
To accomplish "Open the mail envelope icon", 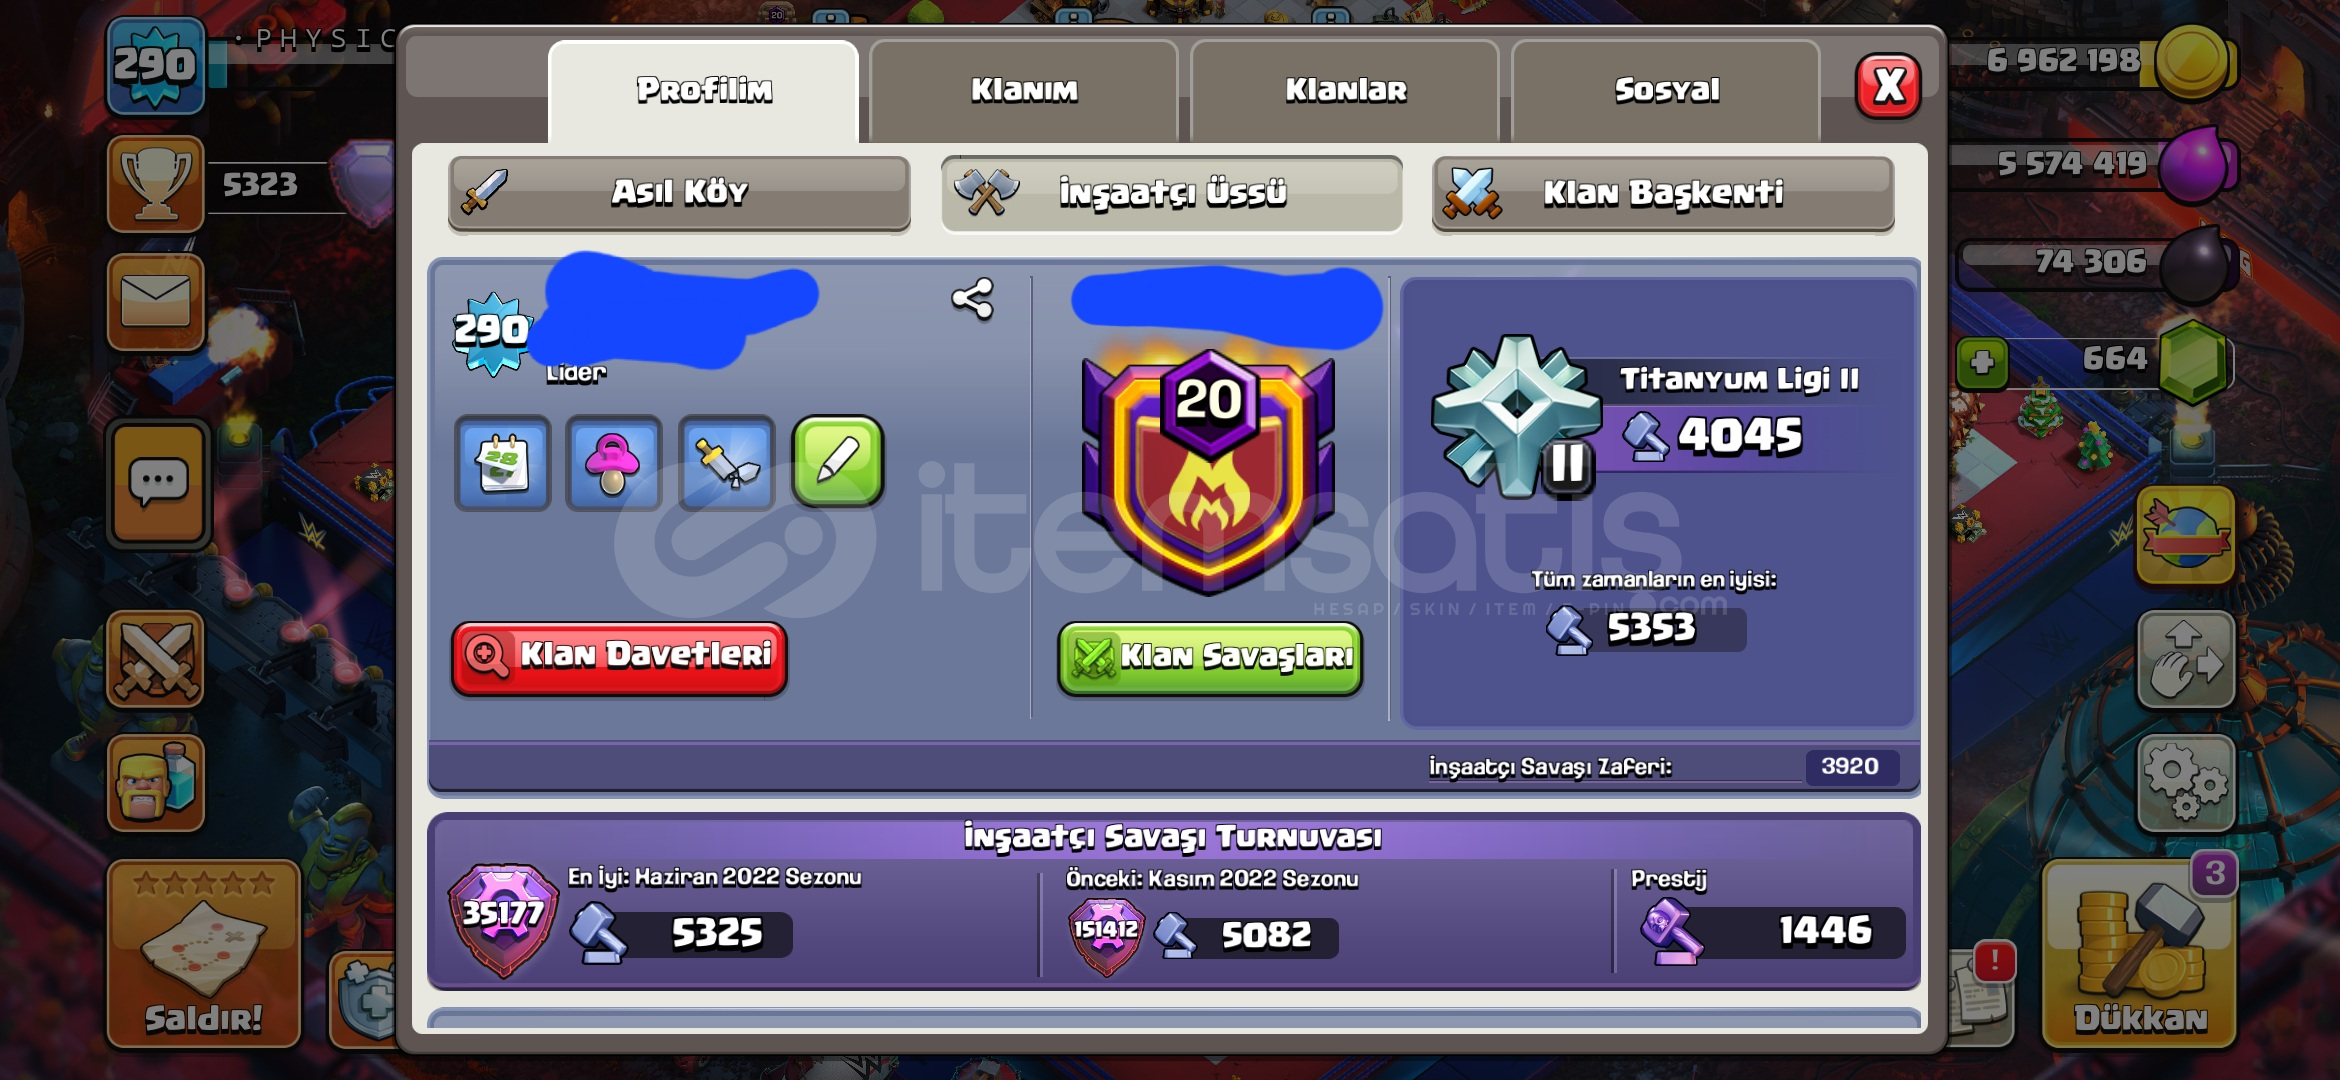I will [x=155, y=302].
